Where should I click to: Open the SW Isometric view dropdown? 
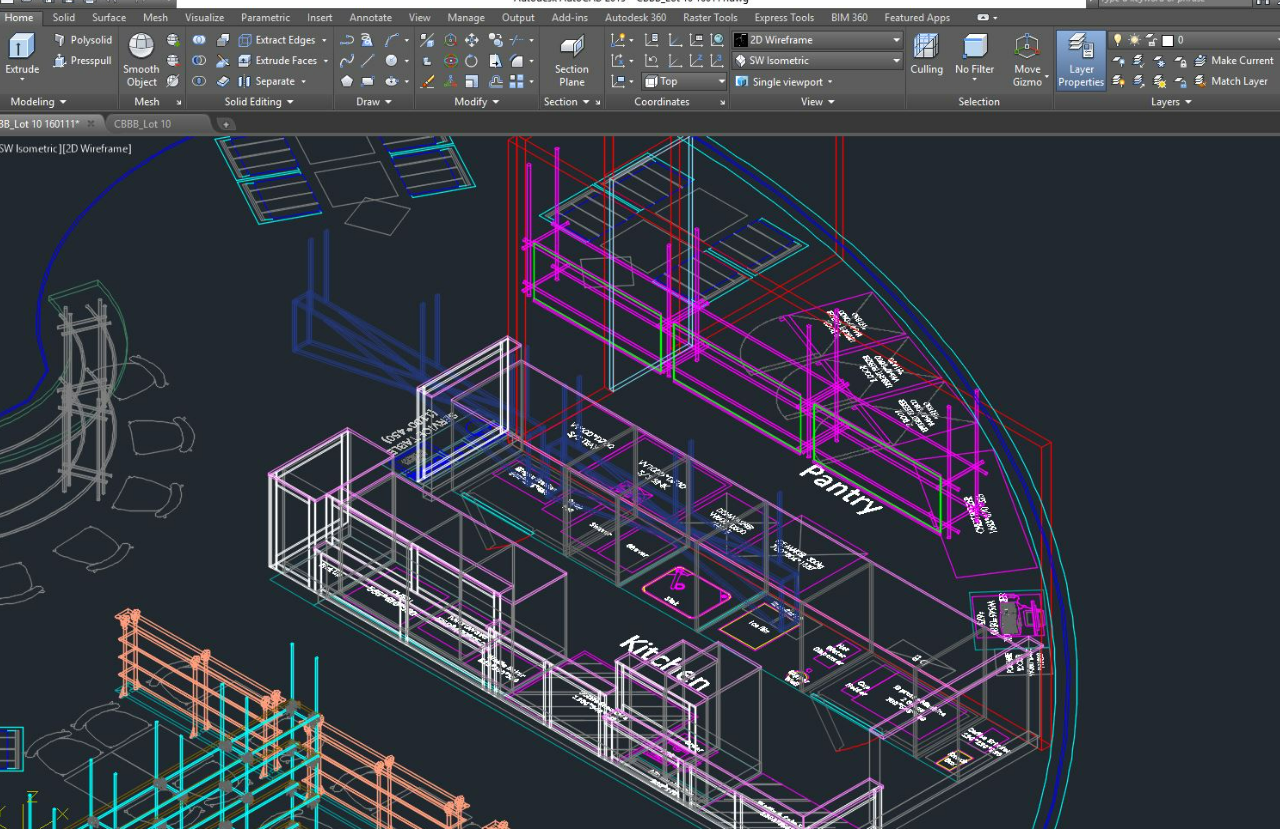[x=818, y=61]
